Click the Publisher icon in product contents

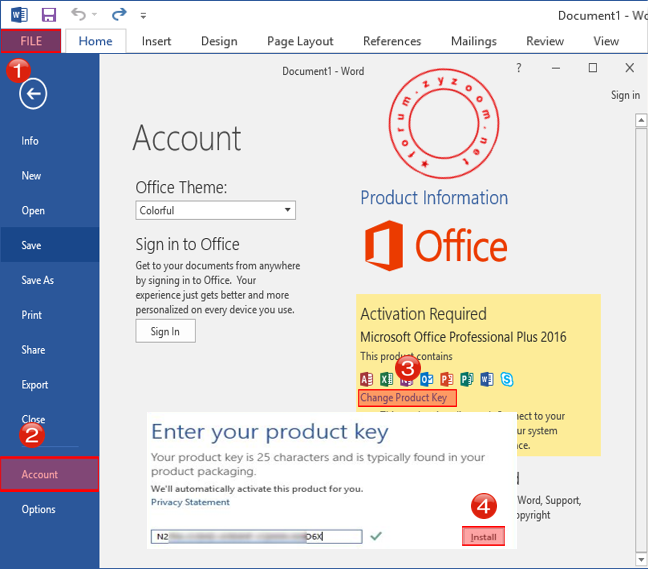[467, 379]
